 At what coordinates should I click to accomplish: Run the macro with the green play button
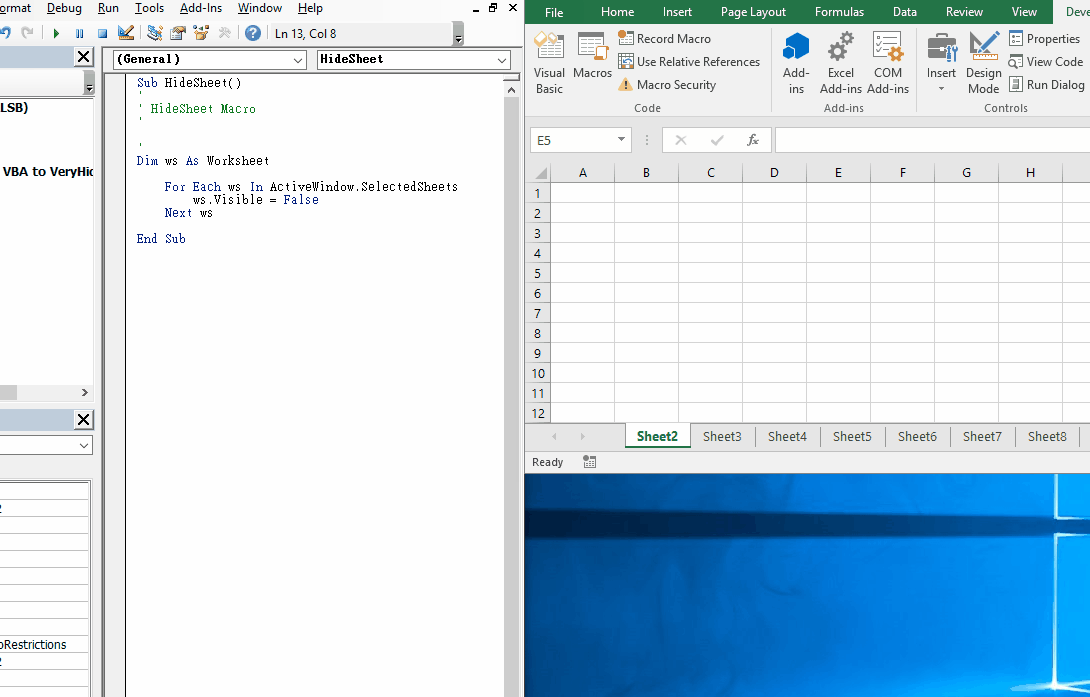(x=56, y=33)
